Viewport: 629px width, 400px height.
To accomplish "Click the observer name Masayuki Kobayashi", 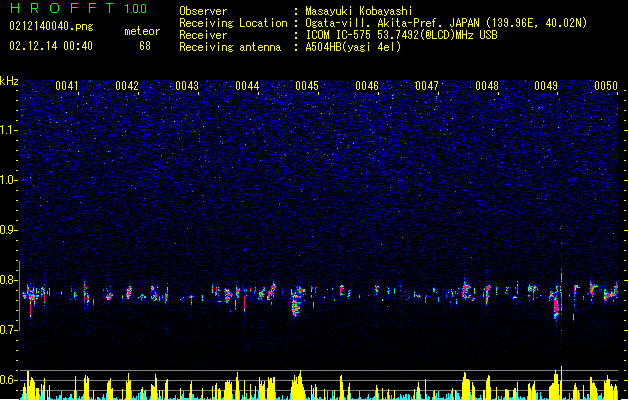I will click(x=359, y=11).
